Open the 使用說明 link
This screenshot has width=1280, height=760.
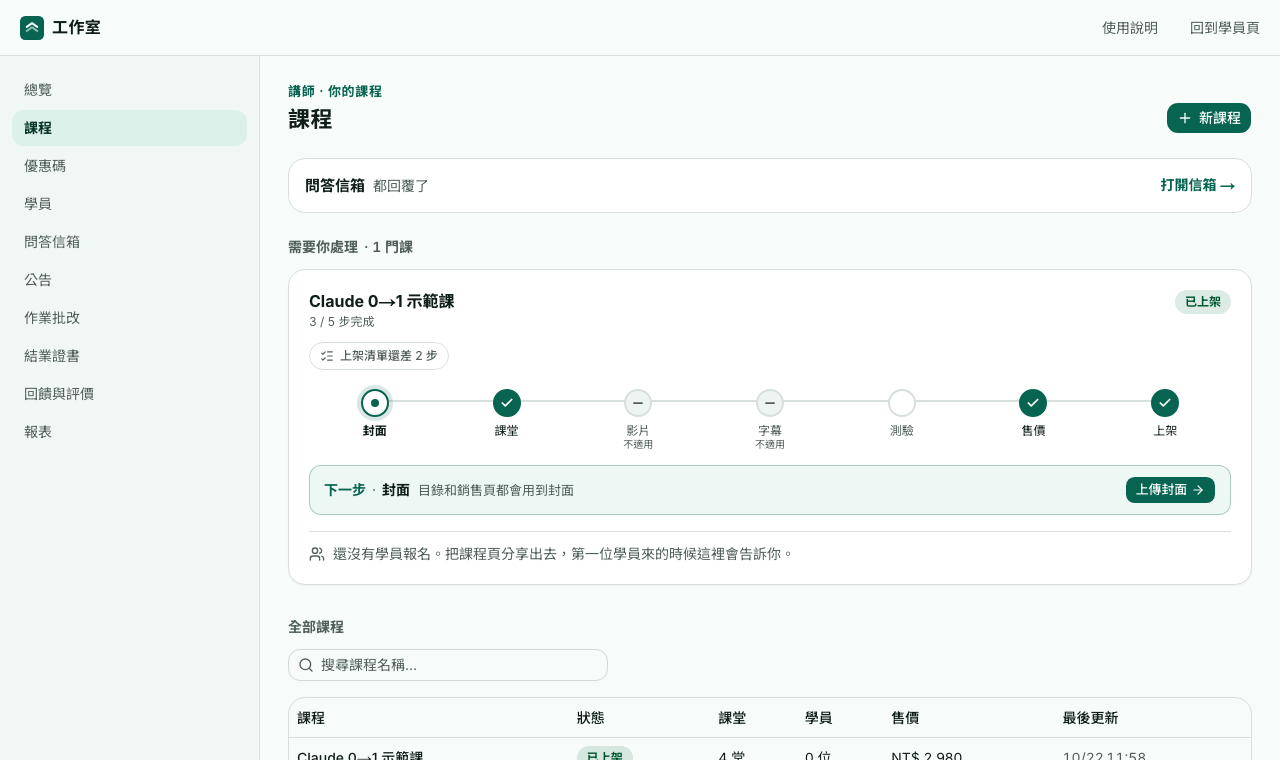click(1130, 28)
